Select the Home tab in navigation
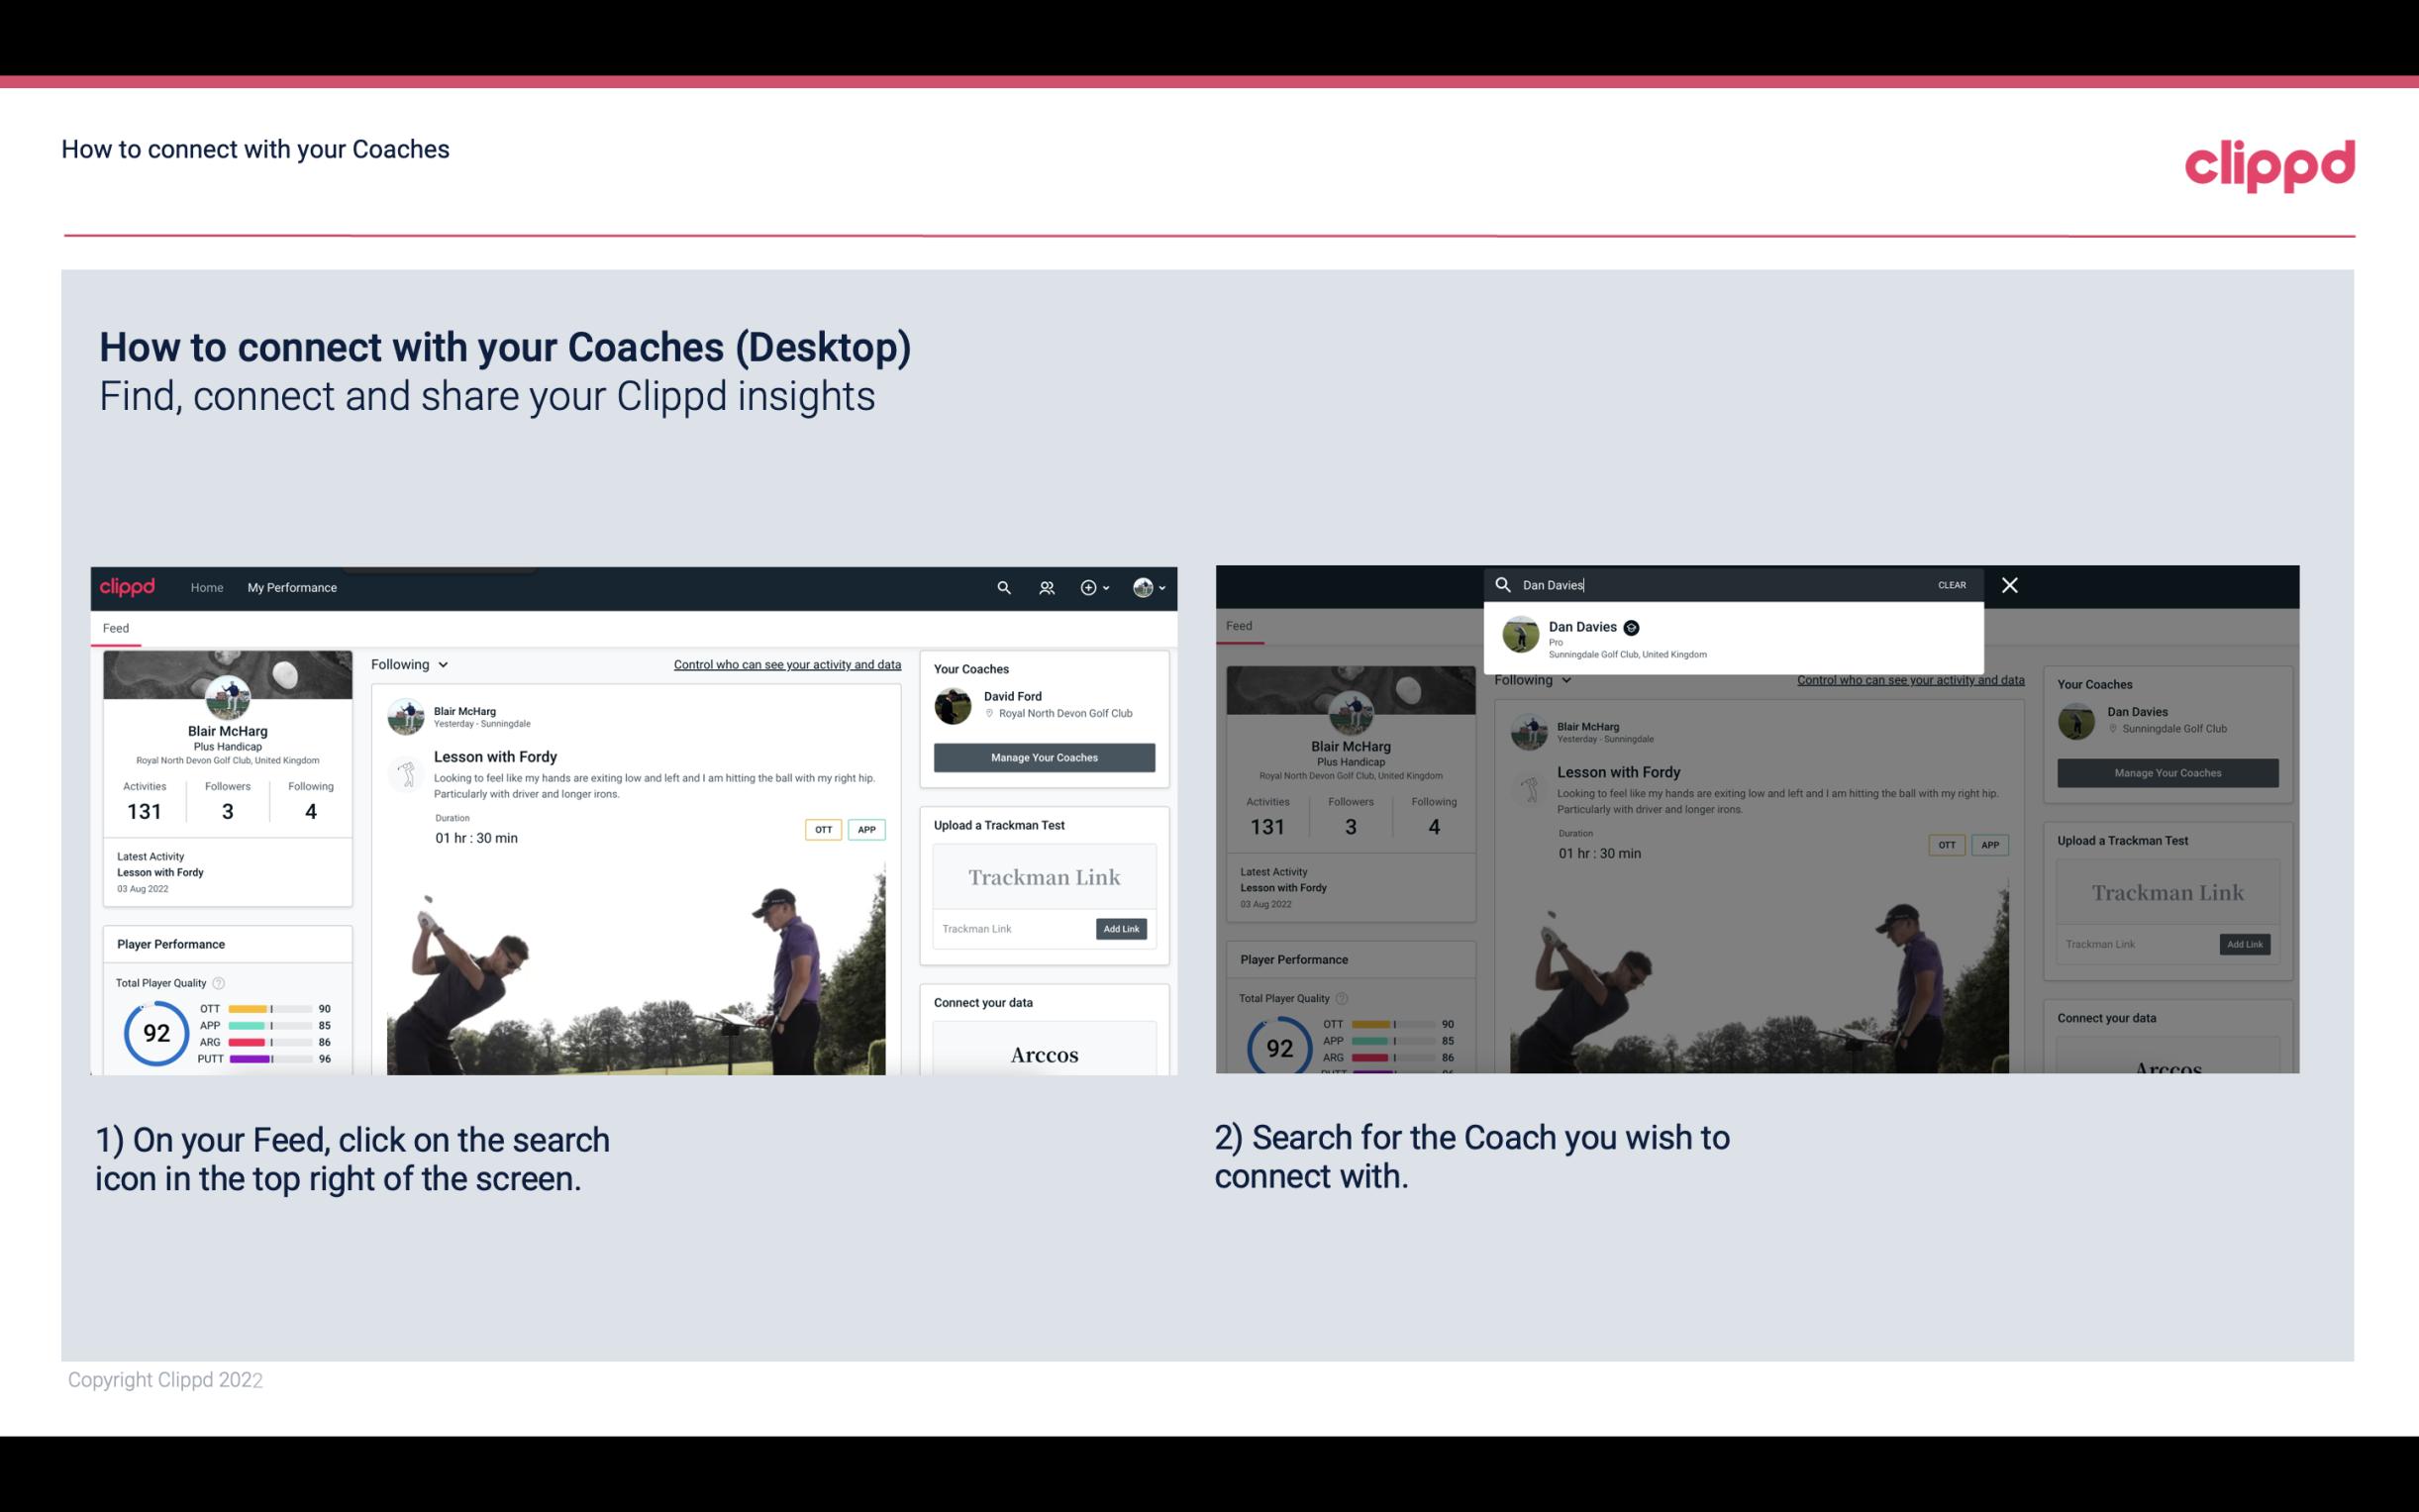 click(x=207, y=587)
